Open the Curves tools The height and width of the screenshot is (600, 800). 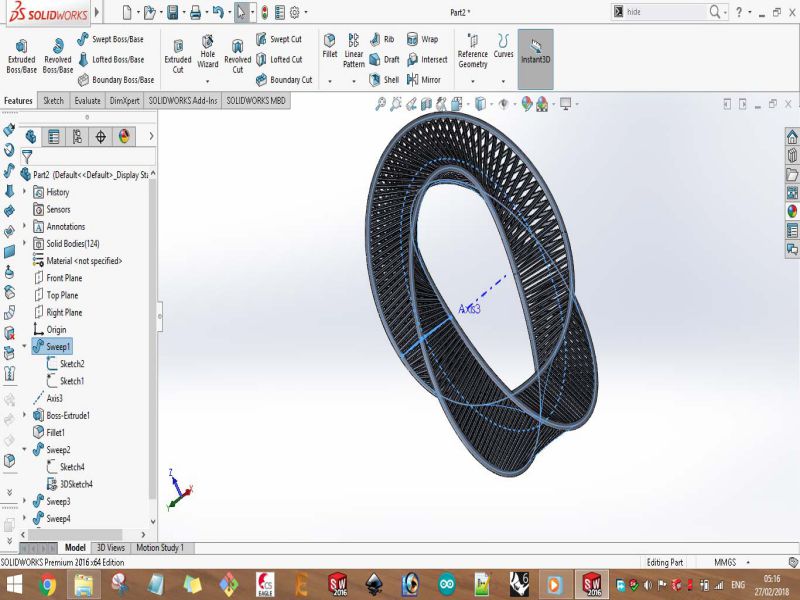503,46
